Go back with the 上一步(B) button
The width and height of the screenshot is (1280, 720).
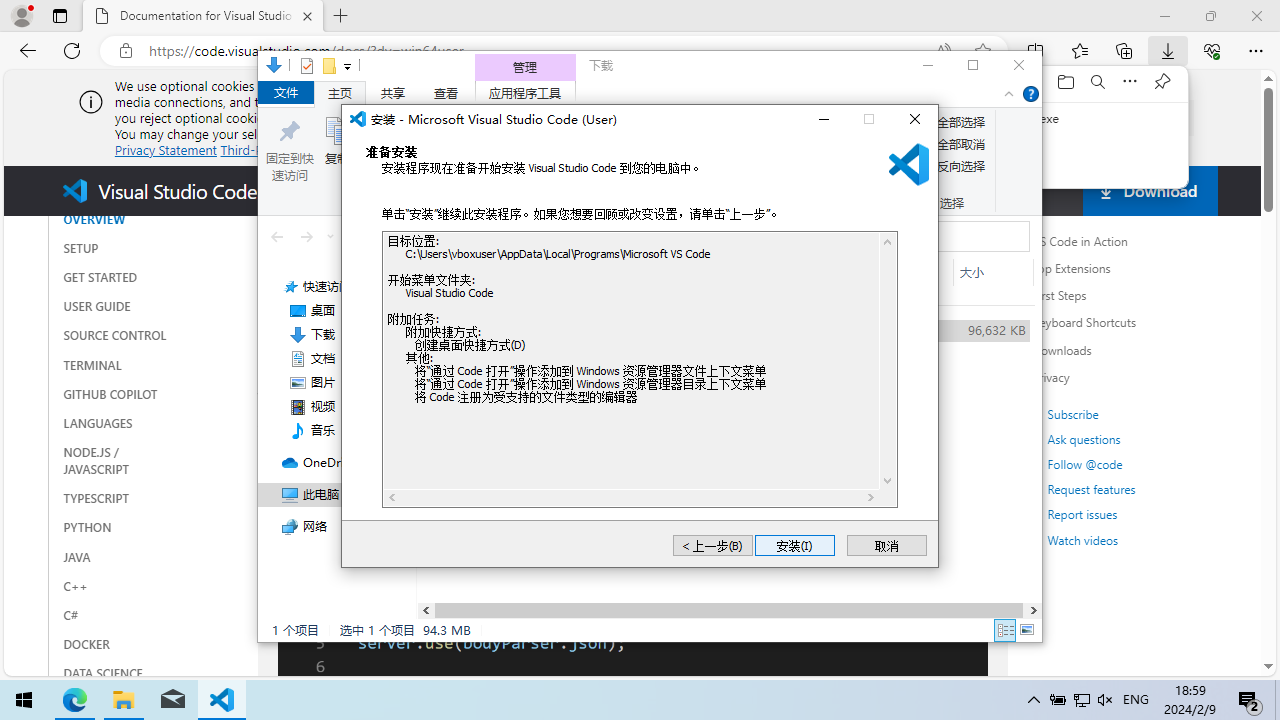pyautogui.click(x=713, y=545)
